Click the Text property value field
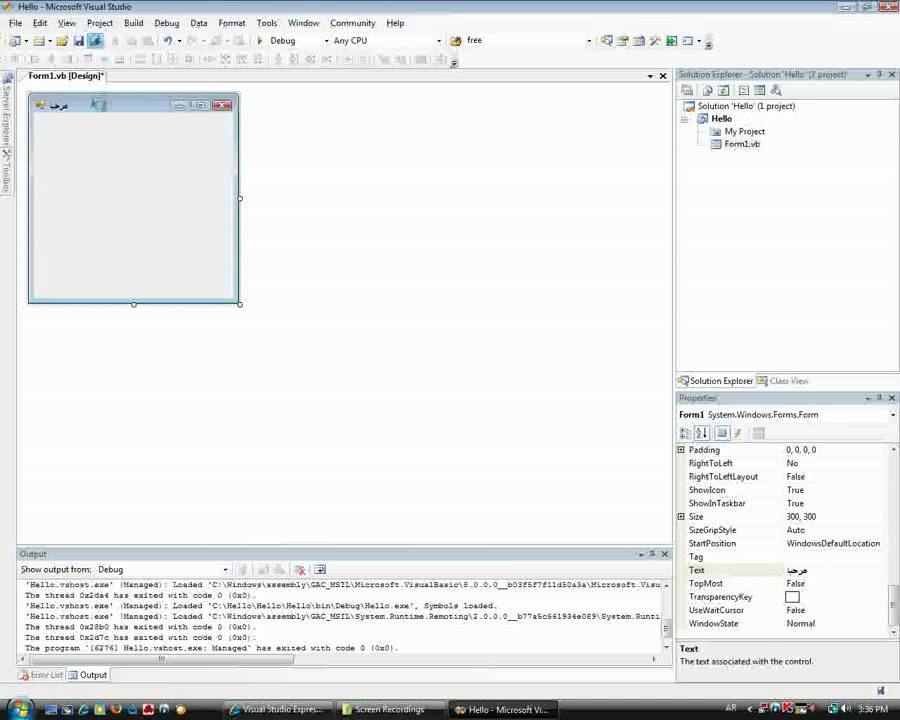The width and height of the screenshot is (900, 720). pyautogui.click(x=836, y=570)
